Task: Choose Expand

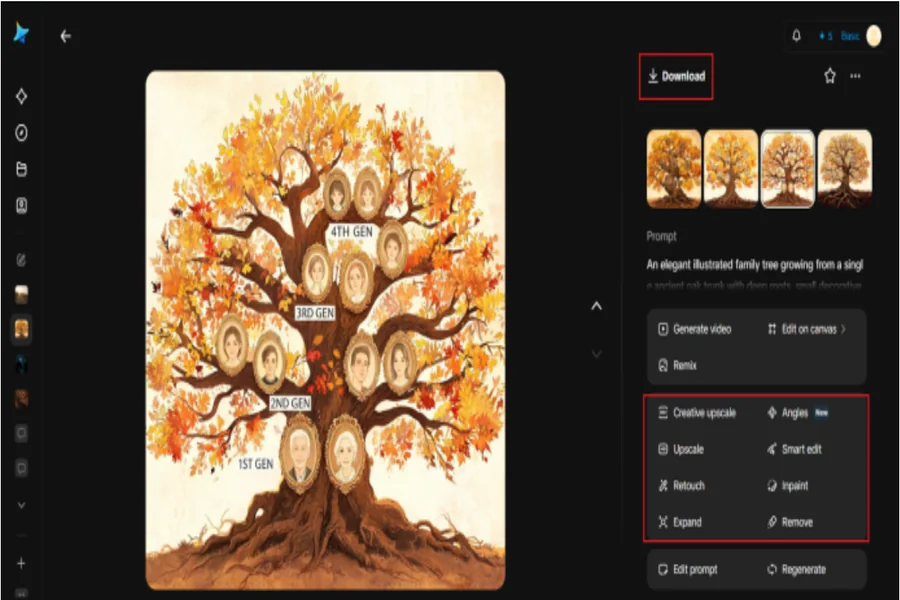Action: 680,522
